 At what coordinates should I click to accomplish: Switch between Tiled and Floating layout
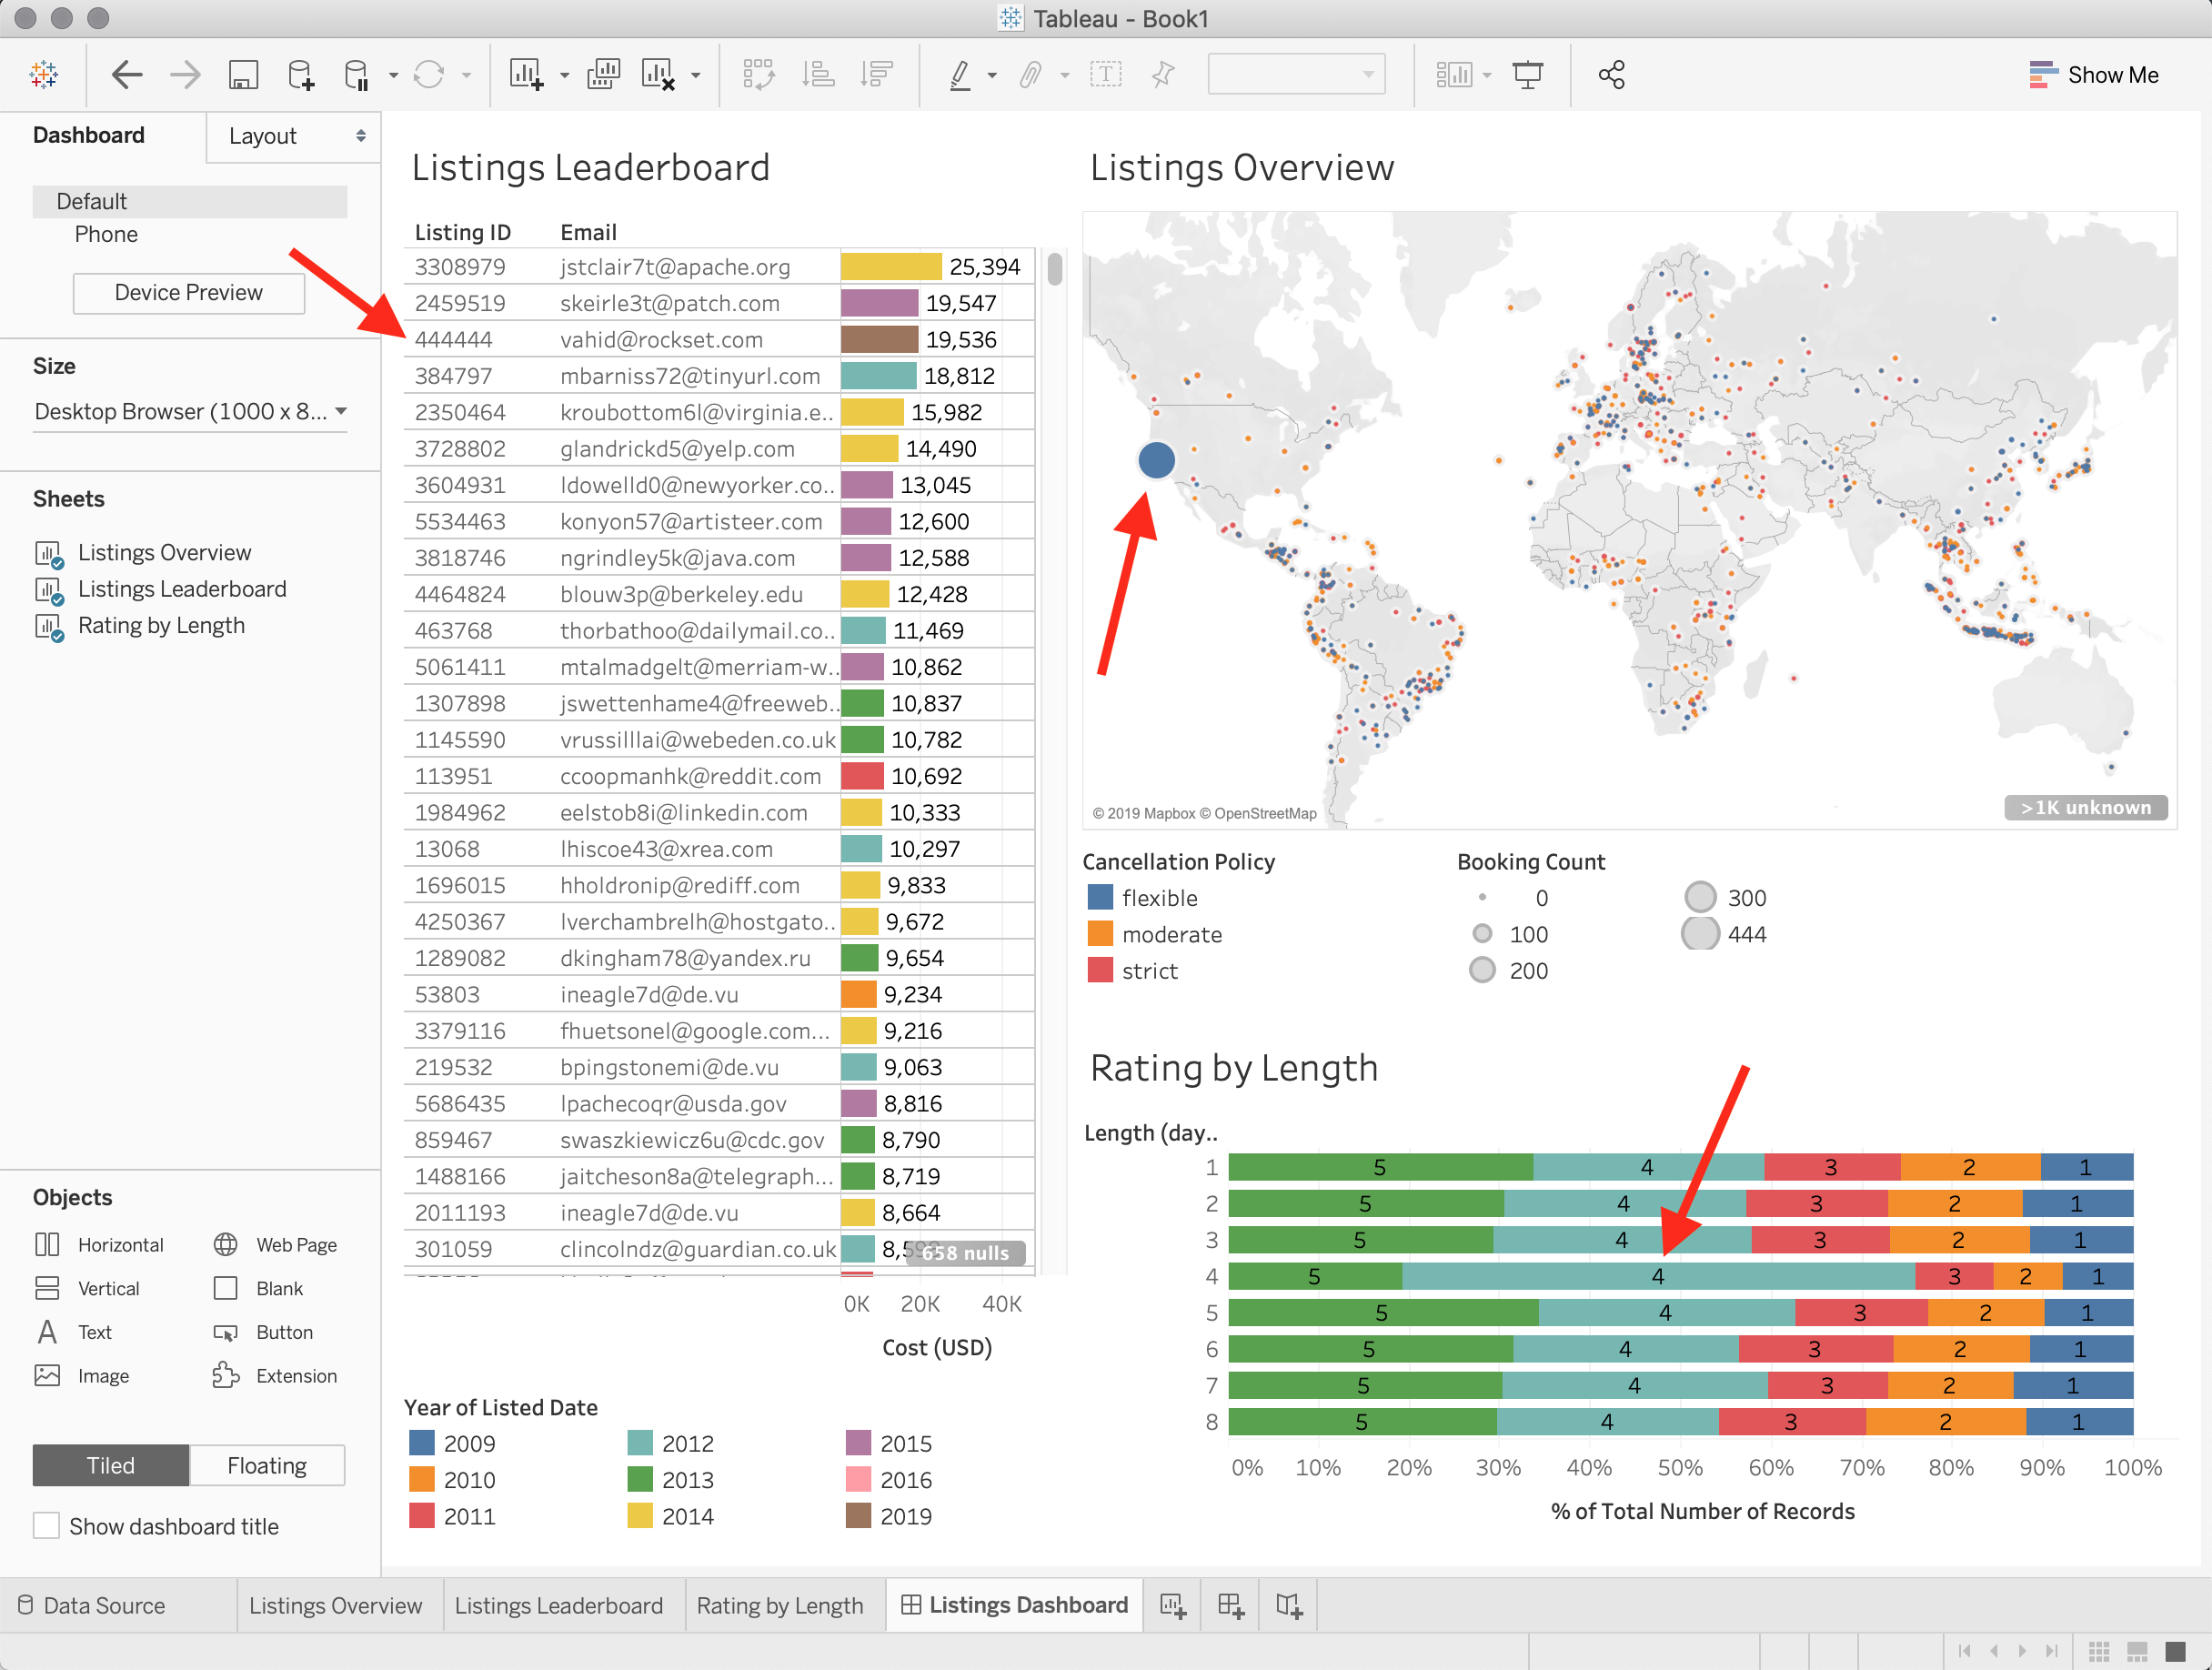[268, 1464]
